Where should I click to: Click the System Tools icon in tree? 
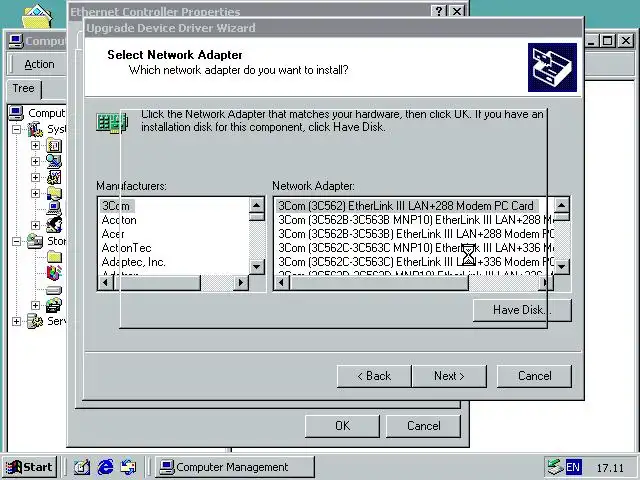click(x=35, y=129)
